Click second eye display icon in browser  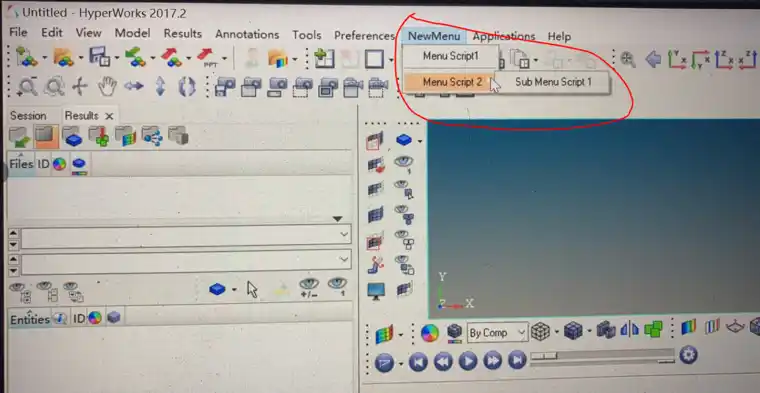pos(47,292)
